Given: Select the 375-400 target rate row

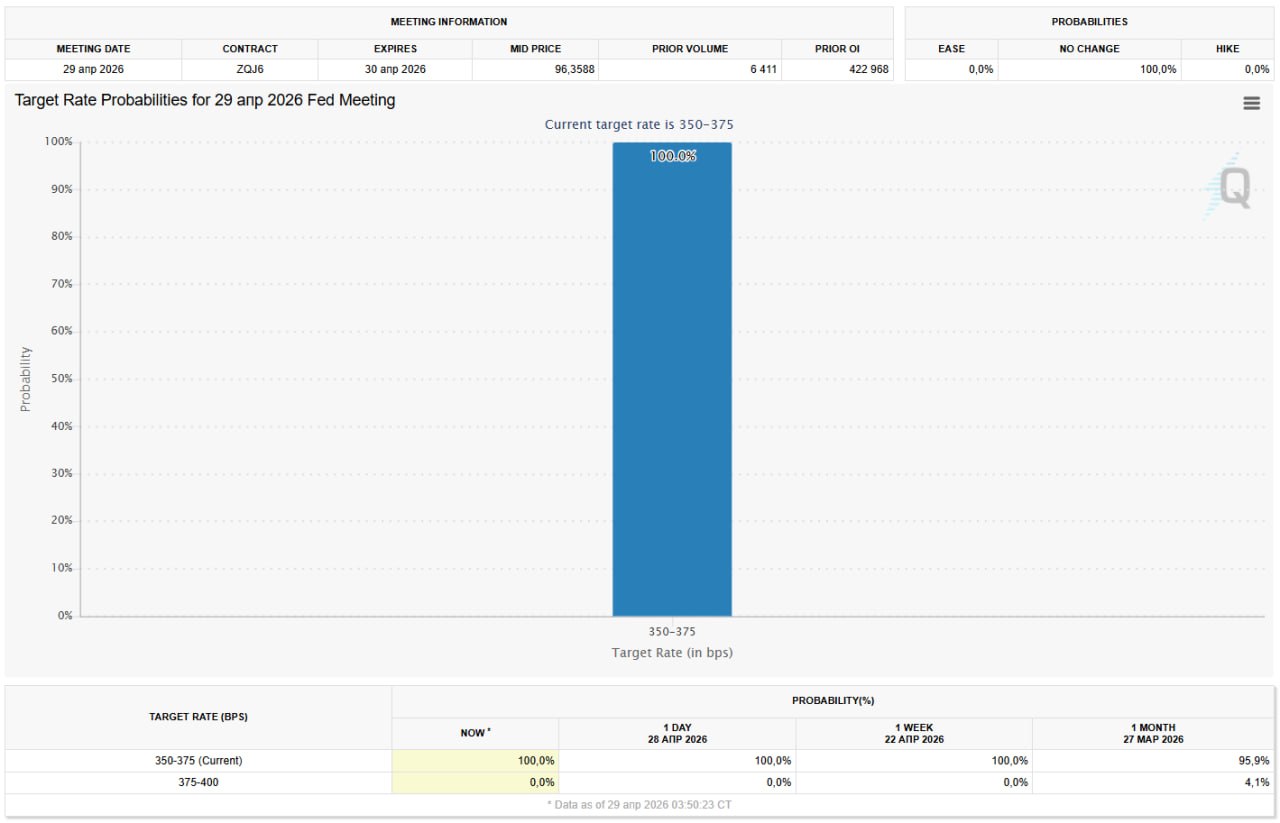Looking at the screenshot, I should point(197,782).
